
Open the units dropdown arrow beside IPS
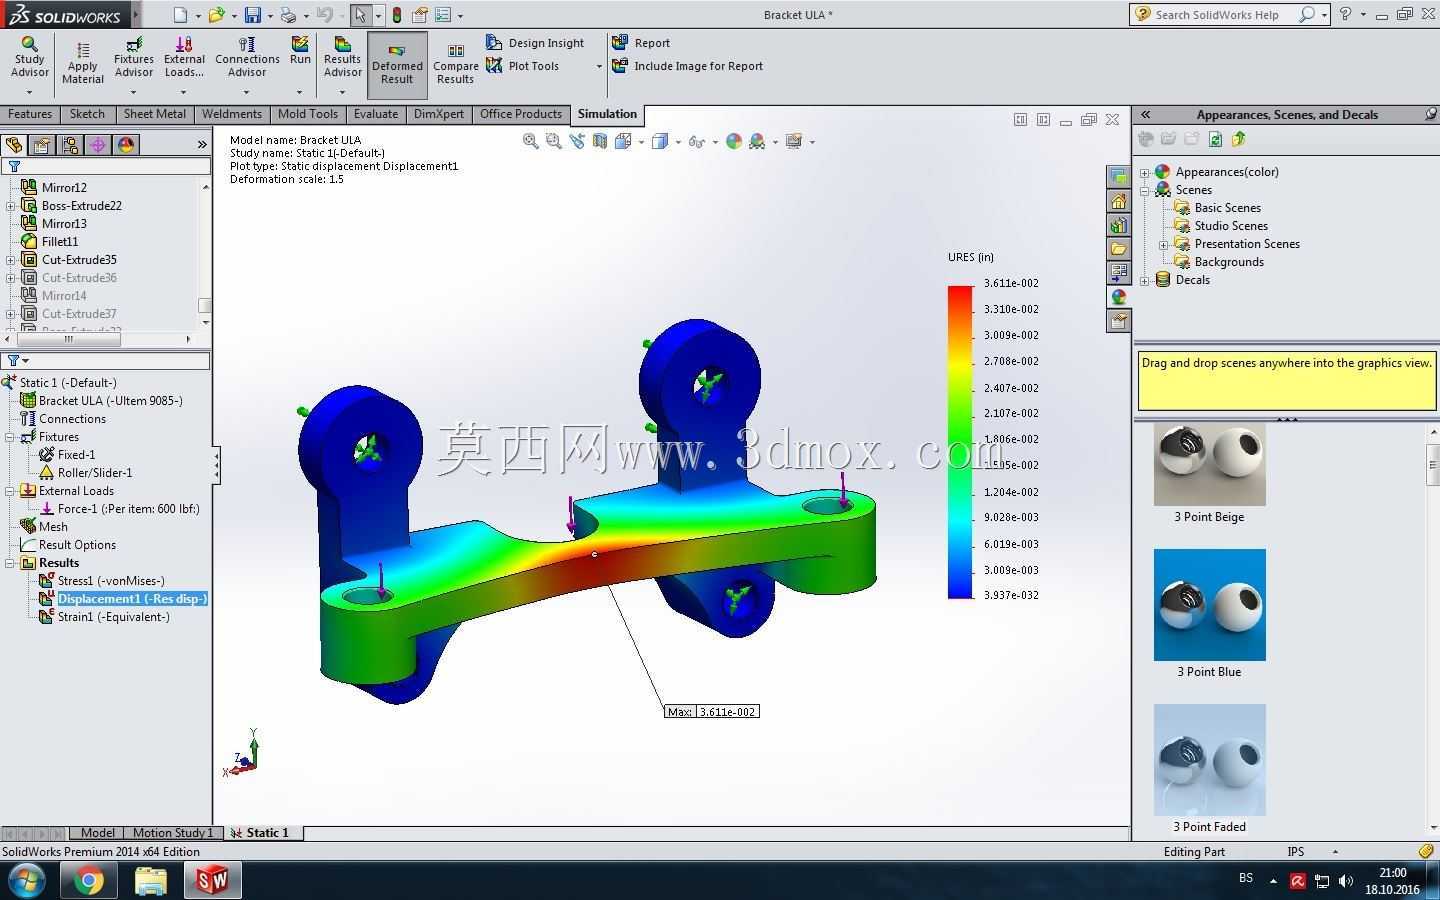pos(1335,852)
